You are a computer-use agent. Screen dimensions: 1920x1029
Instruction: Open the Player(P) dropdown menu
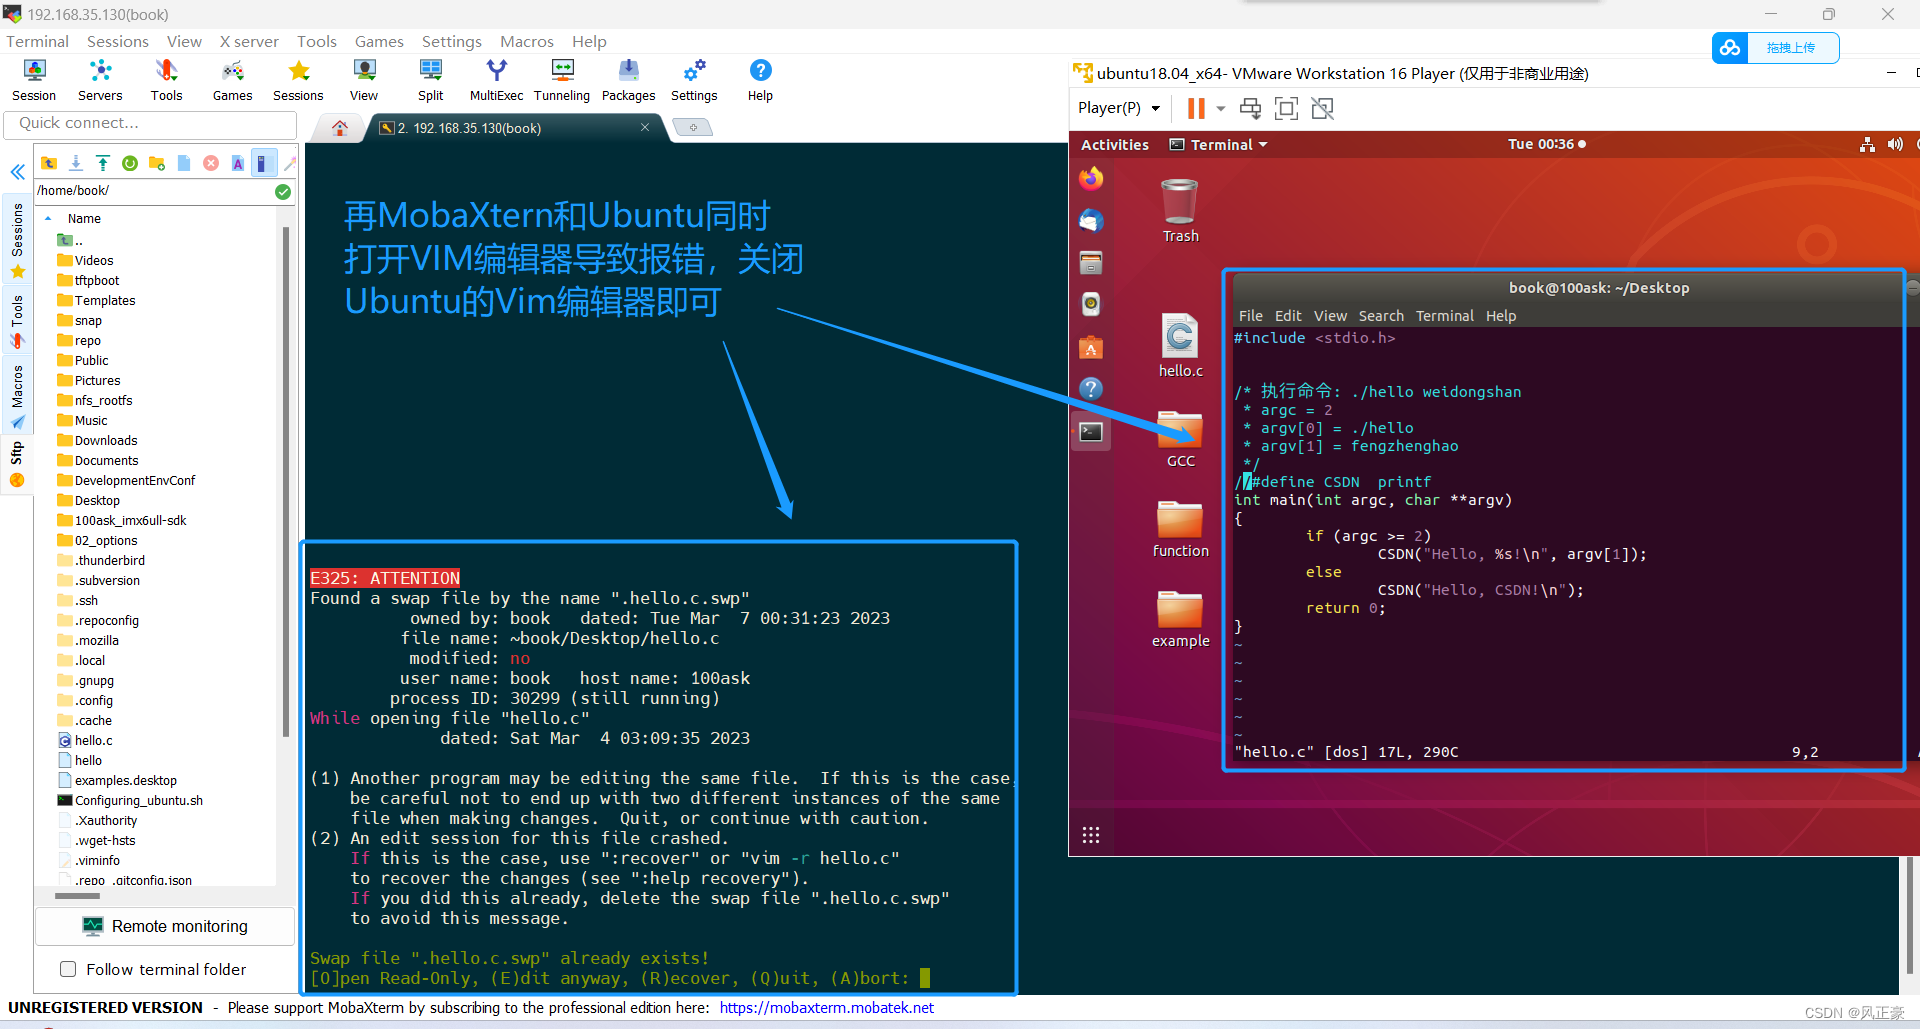point(1119,108)
